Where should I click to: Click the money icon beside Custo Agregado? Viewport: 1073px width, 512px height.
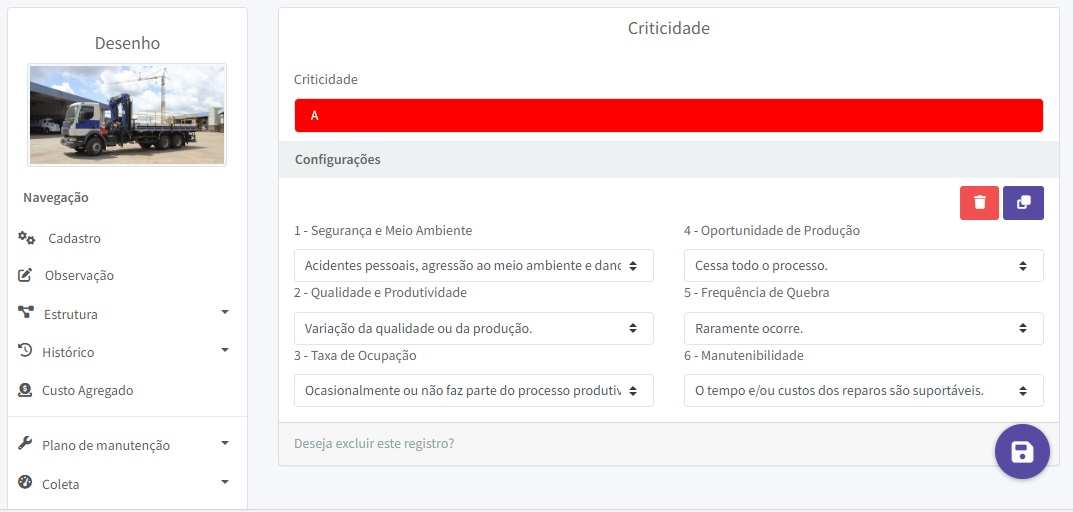[25, 390]
